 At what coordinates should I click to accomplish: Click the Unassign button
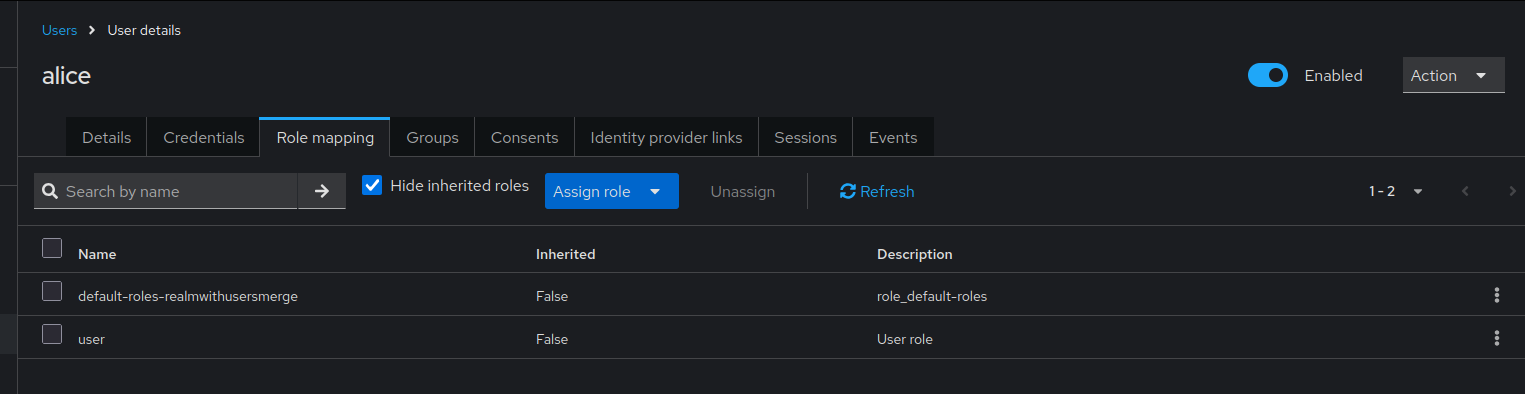coord(743,191)
